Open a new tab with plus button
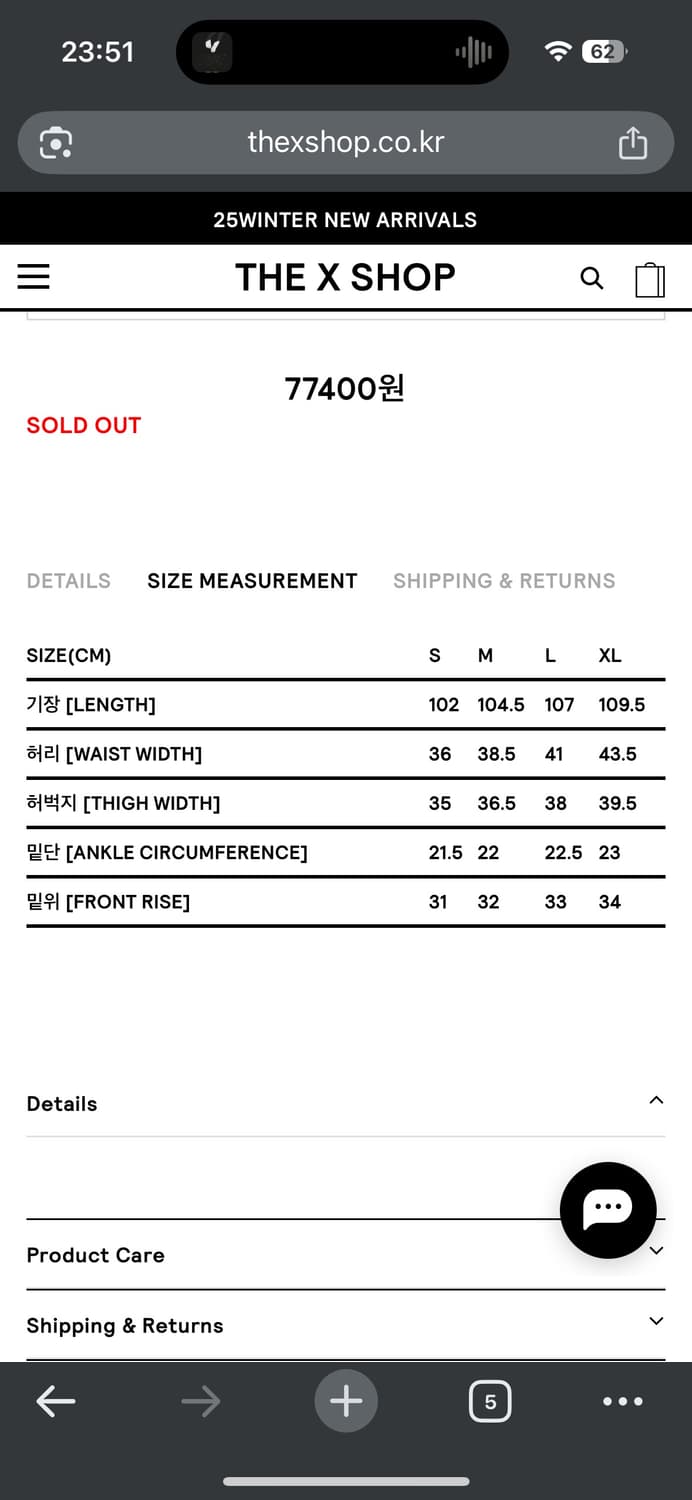Image resolution: width=692 pixels, height=1500 pixels. [346, 1401]
